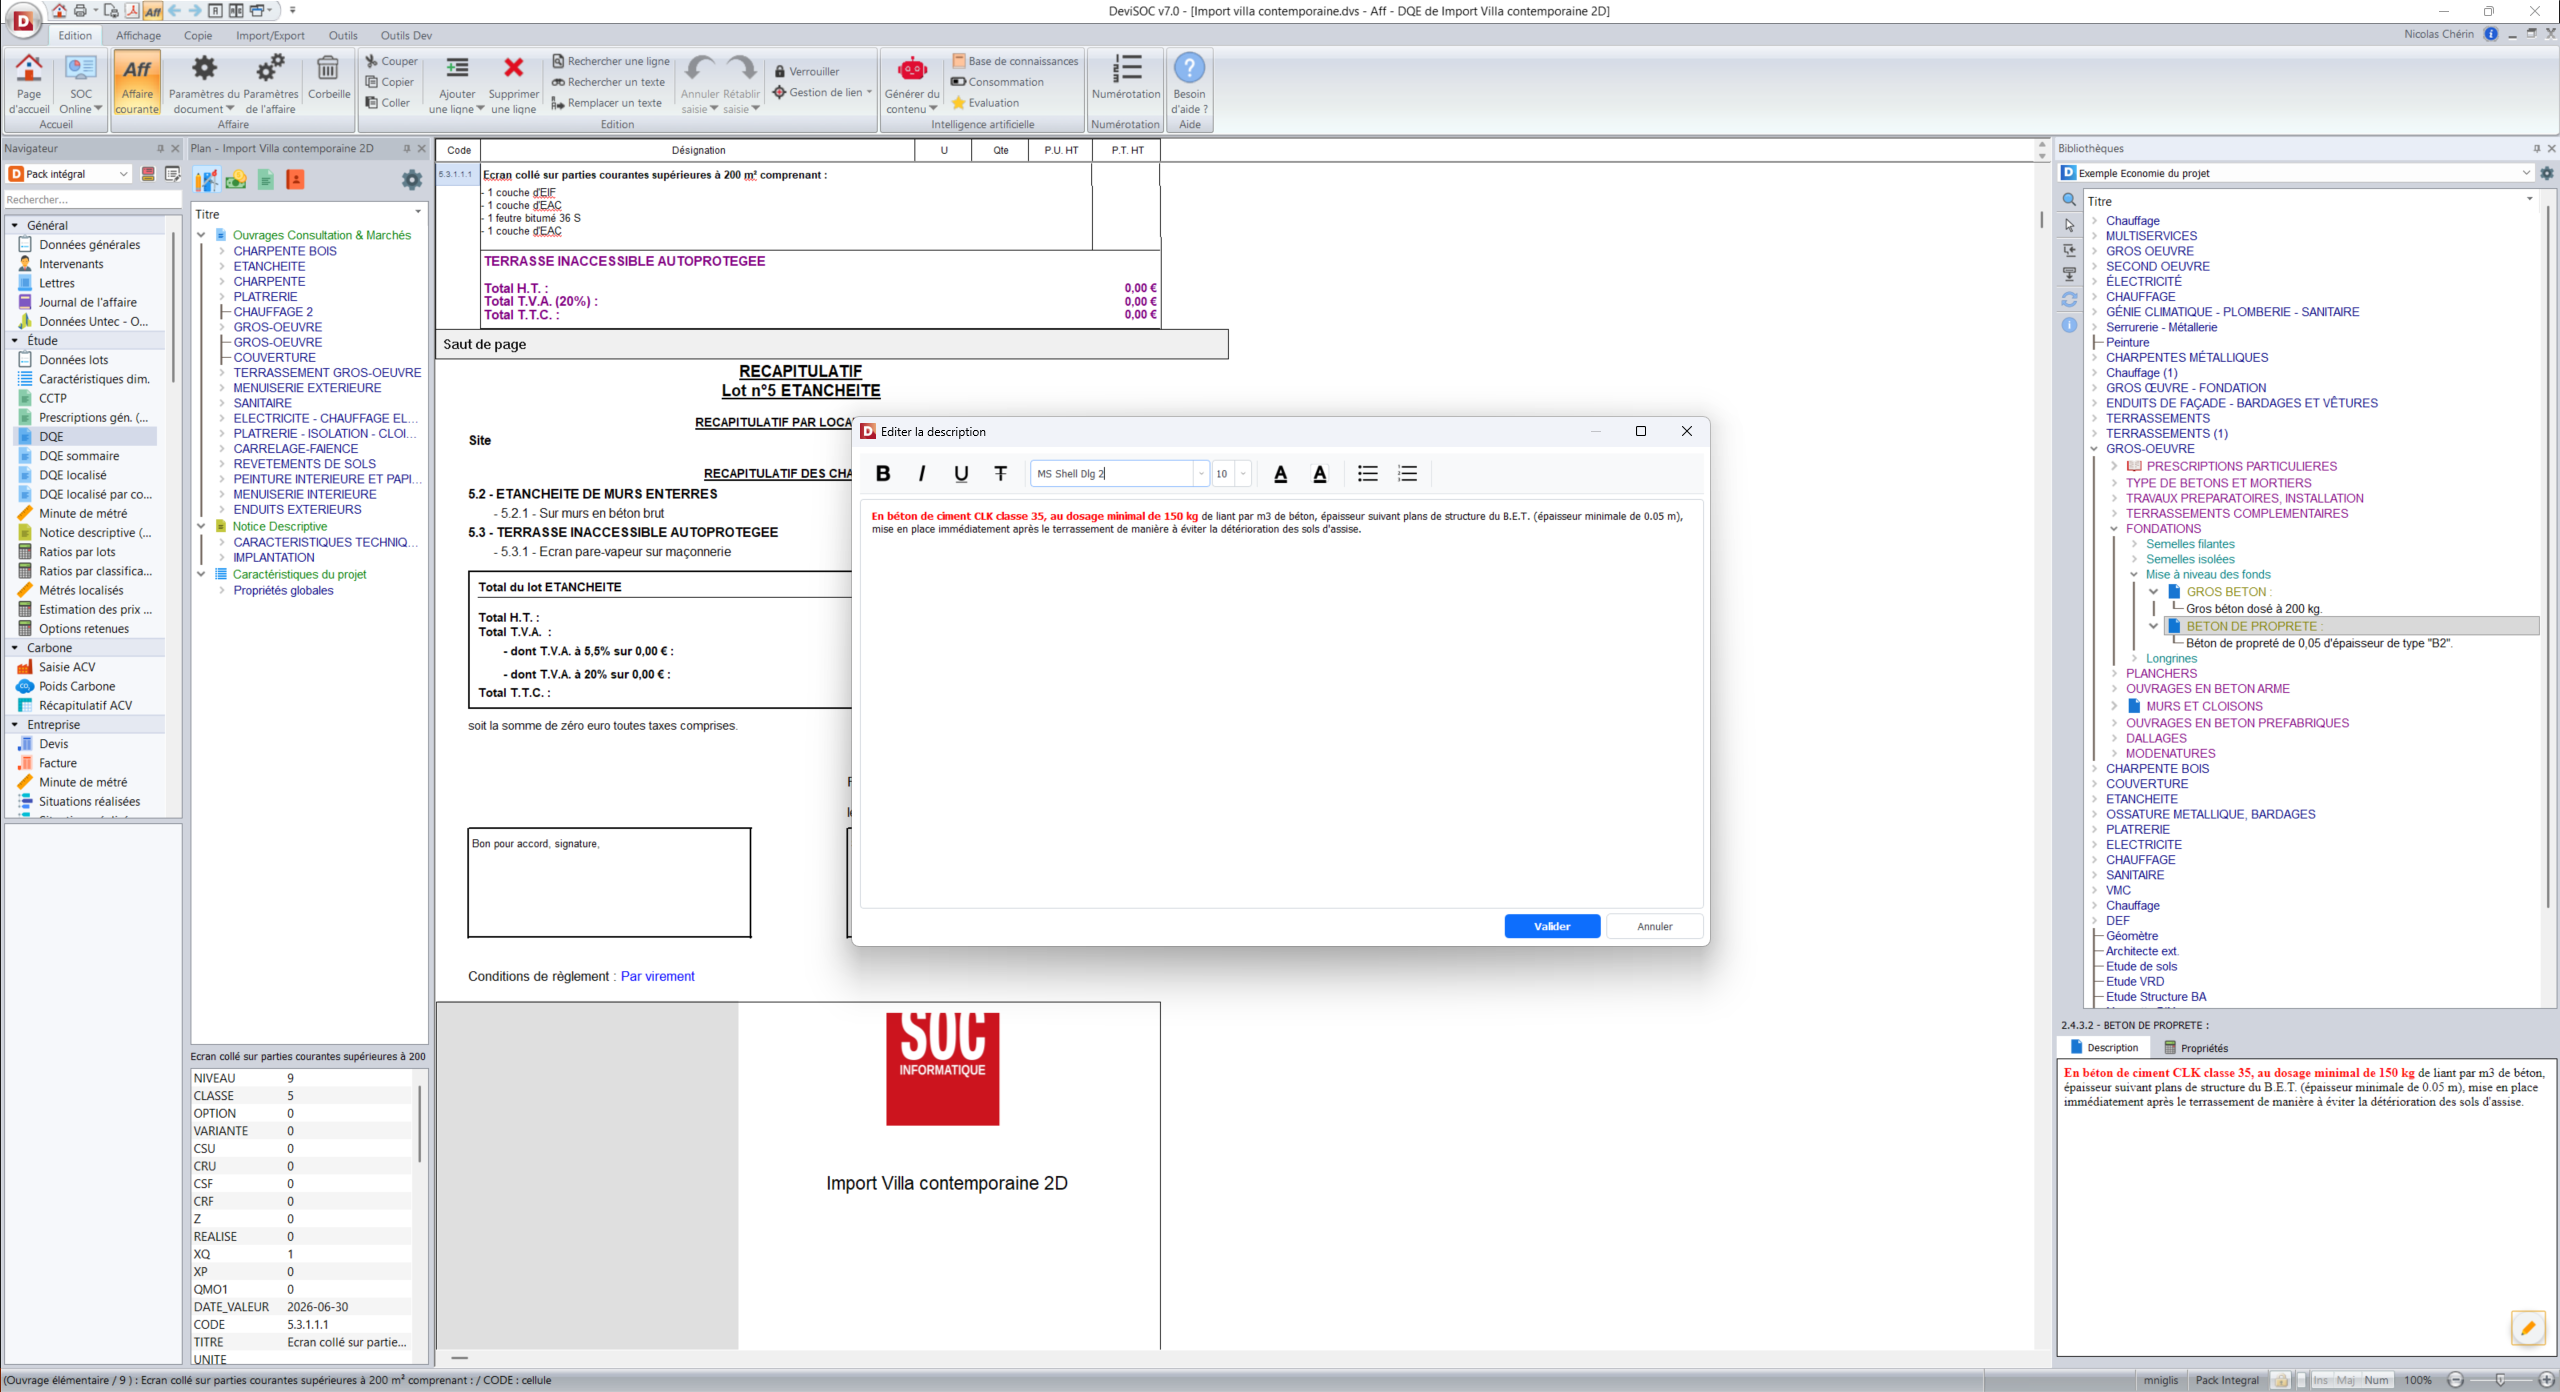
Task: Select the money icon in Plan panel
Action: tap(236, 180)
